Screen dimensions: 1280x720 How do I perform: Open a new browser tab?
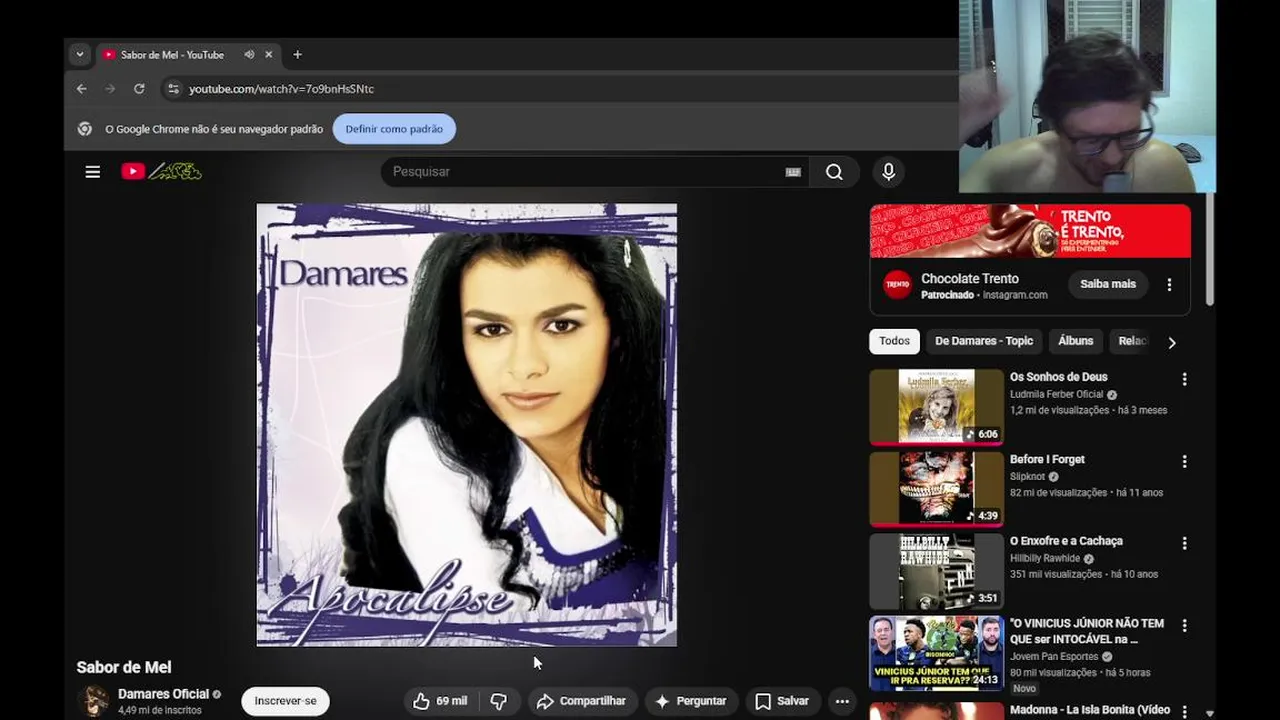click(297, 55)
